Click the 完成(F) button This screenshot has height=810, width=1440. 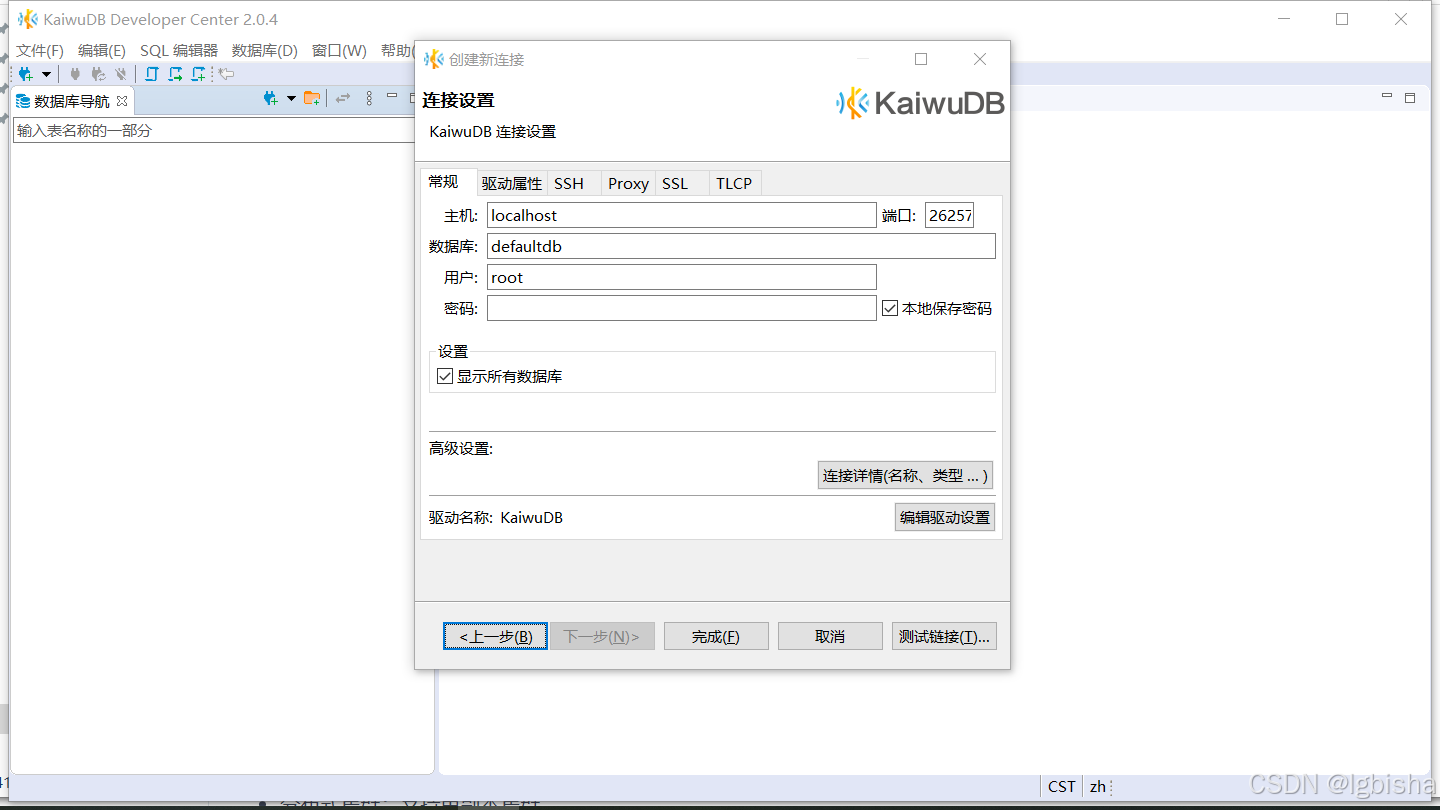click(x=716, y=636)
